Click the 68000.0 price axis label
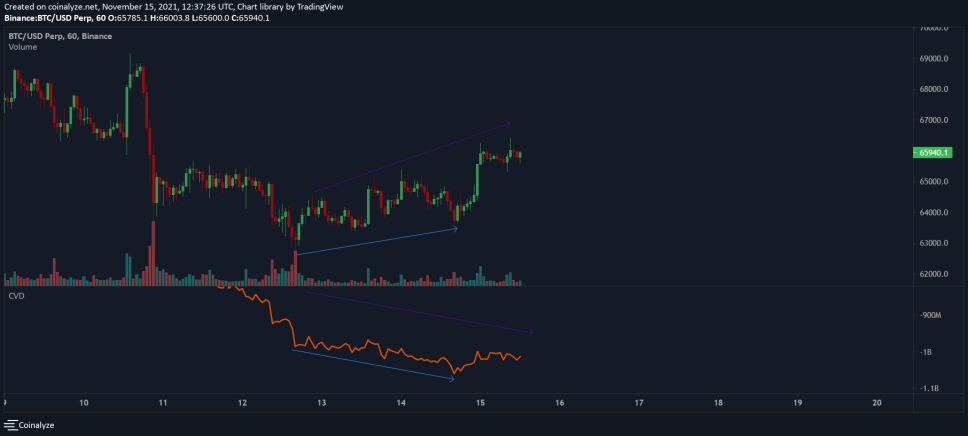 934,90
